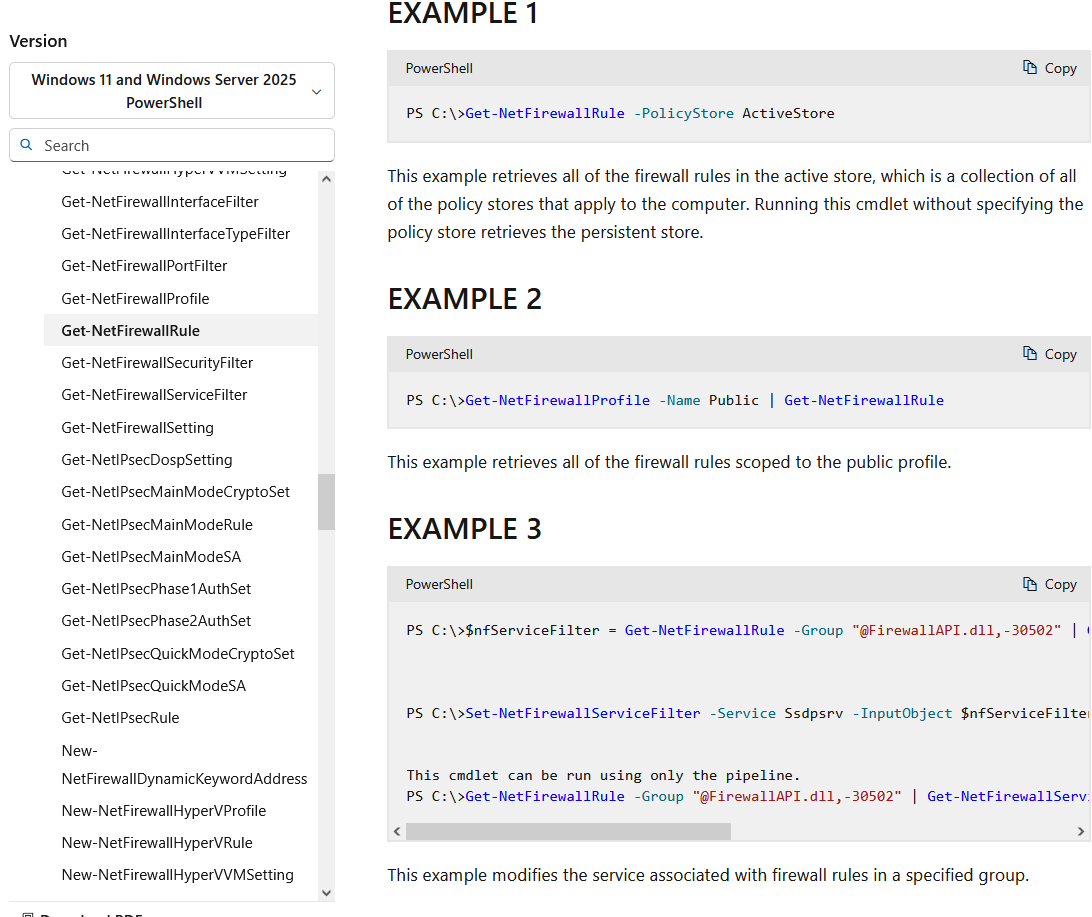Open New-NetFirewallHyperVVMSetting in sidebar

[x=178, y=875]
